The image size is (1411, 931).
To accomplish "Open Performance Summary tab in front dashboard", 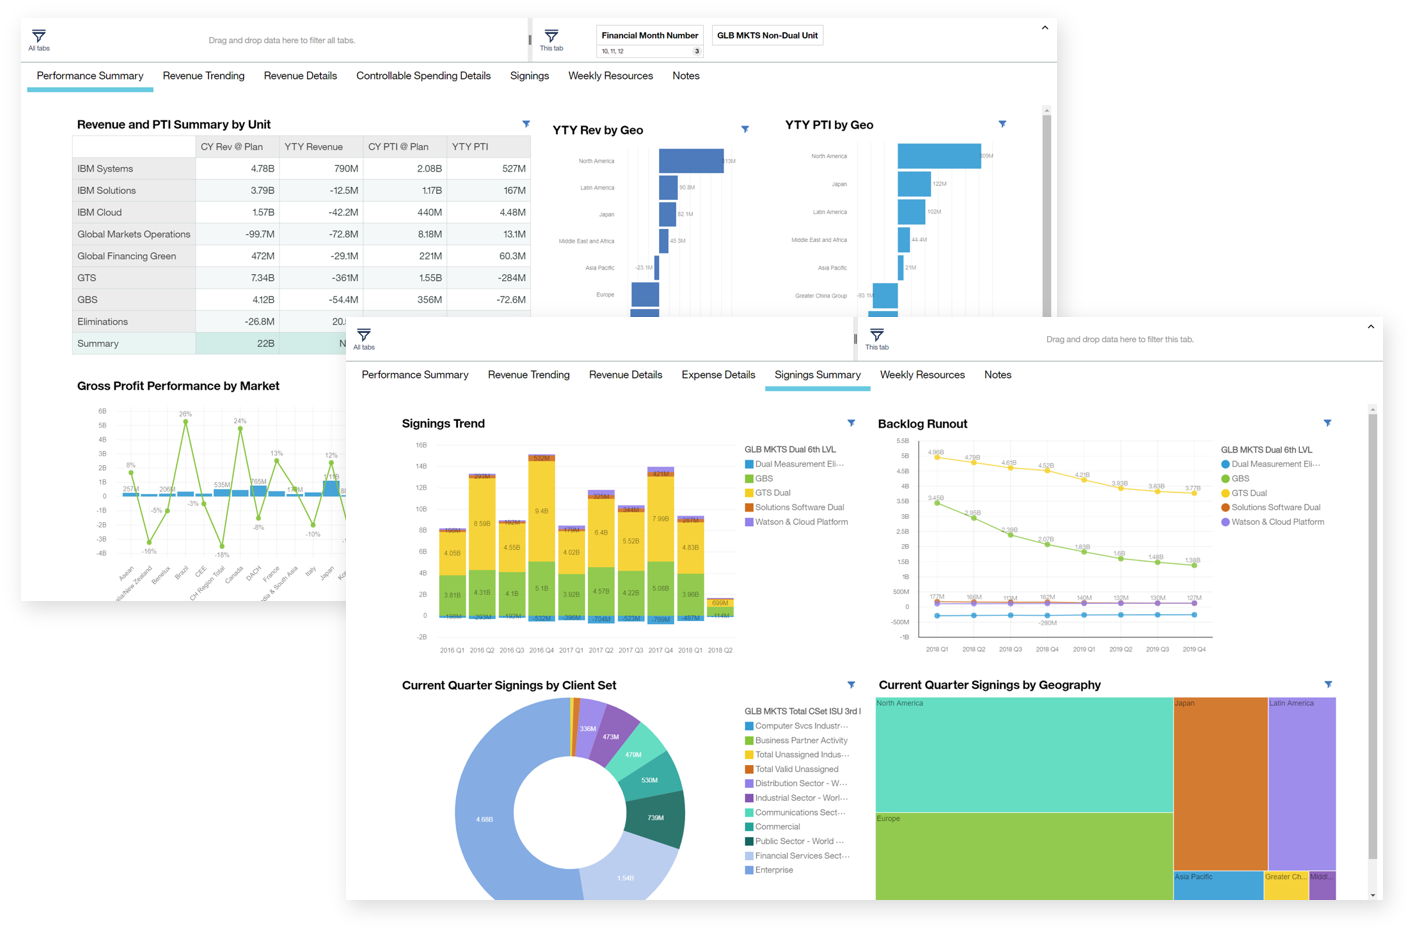I will (415, 375).
